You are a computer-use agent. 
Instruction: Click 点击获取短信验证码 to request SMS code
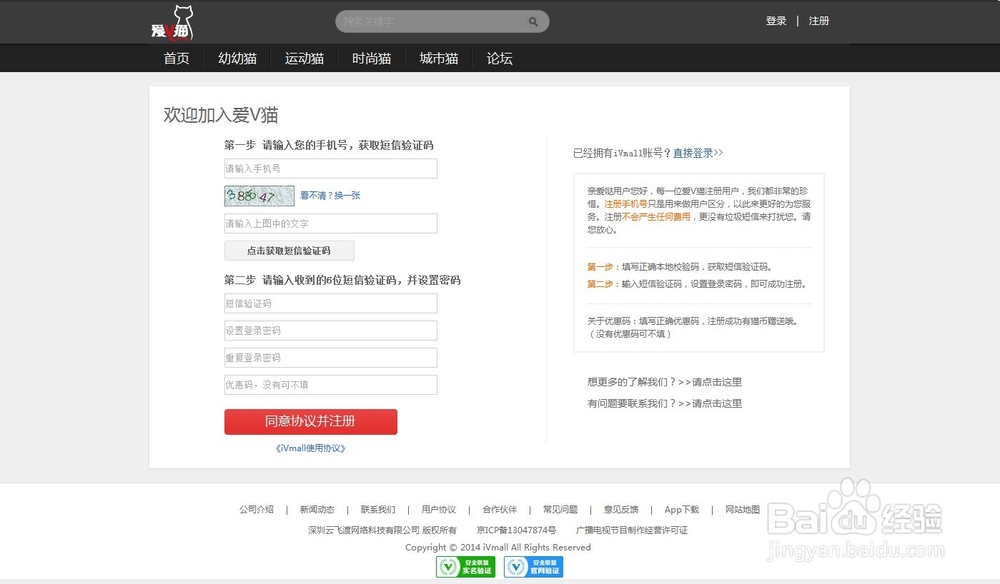[x=289, y=250]
